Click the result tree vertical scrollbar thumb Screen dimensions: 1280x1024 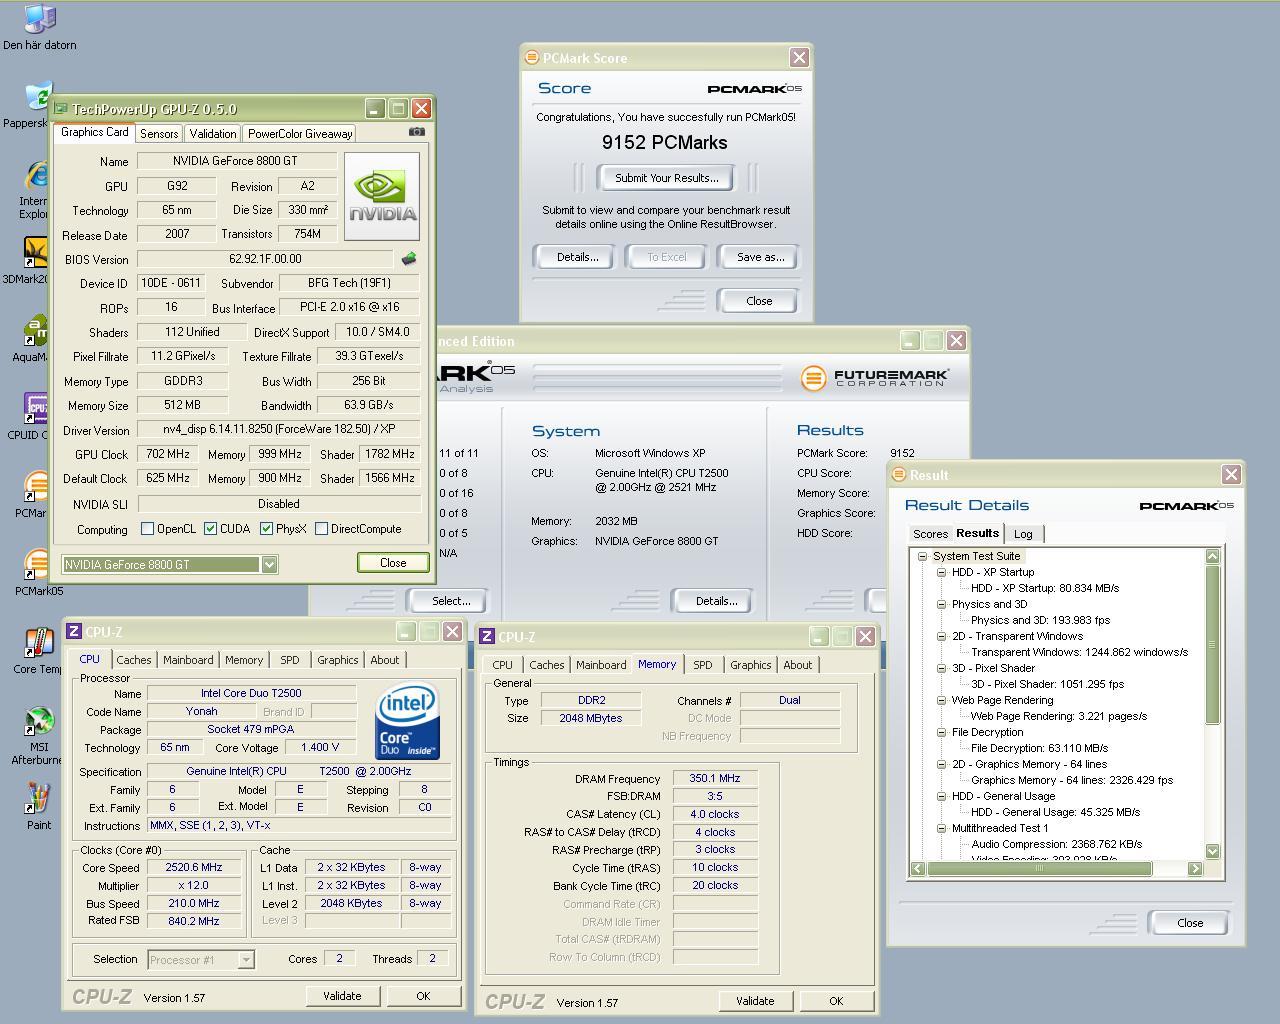point(1213,645)
